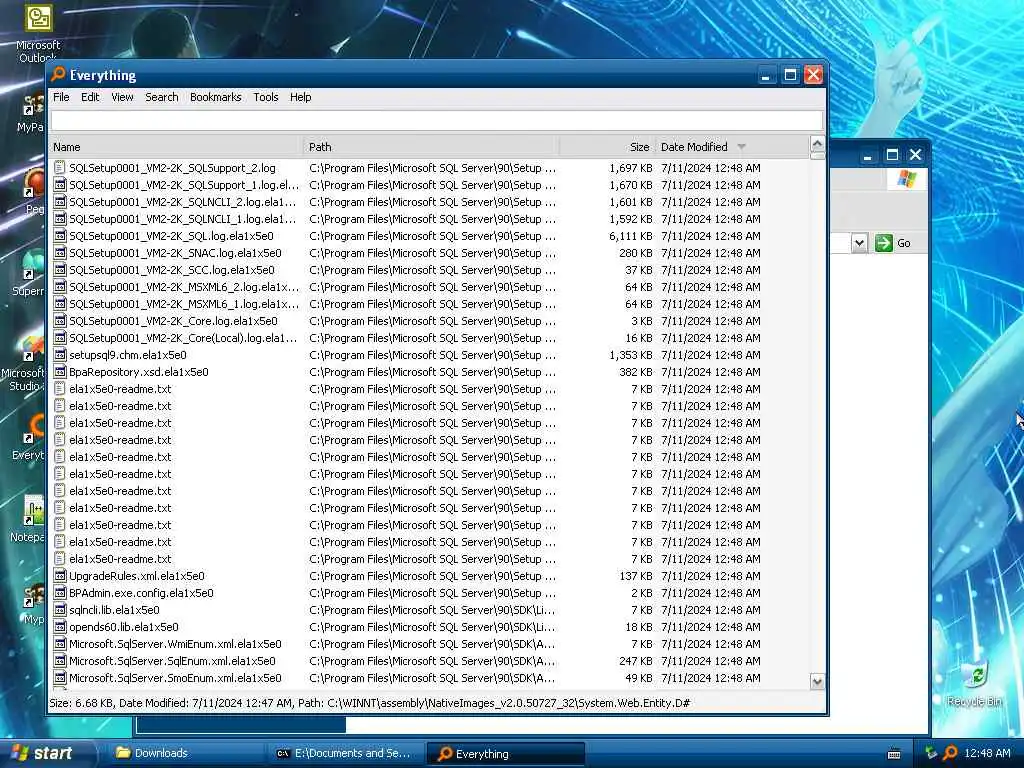
Task: Focus the Everything search box
Action: pyautogui.click(x=437, y=120)
